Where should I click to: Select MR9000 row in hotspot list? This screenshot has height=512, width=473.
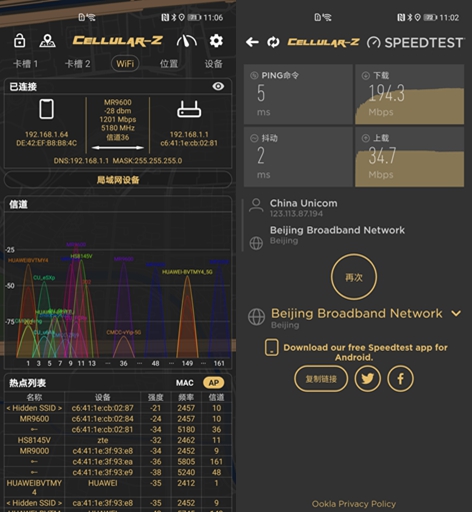[x=118, y=451]
